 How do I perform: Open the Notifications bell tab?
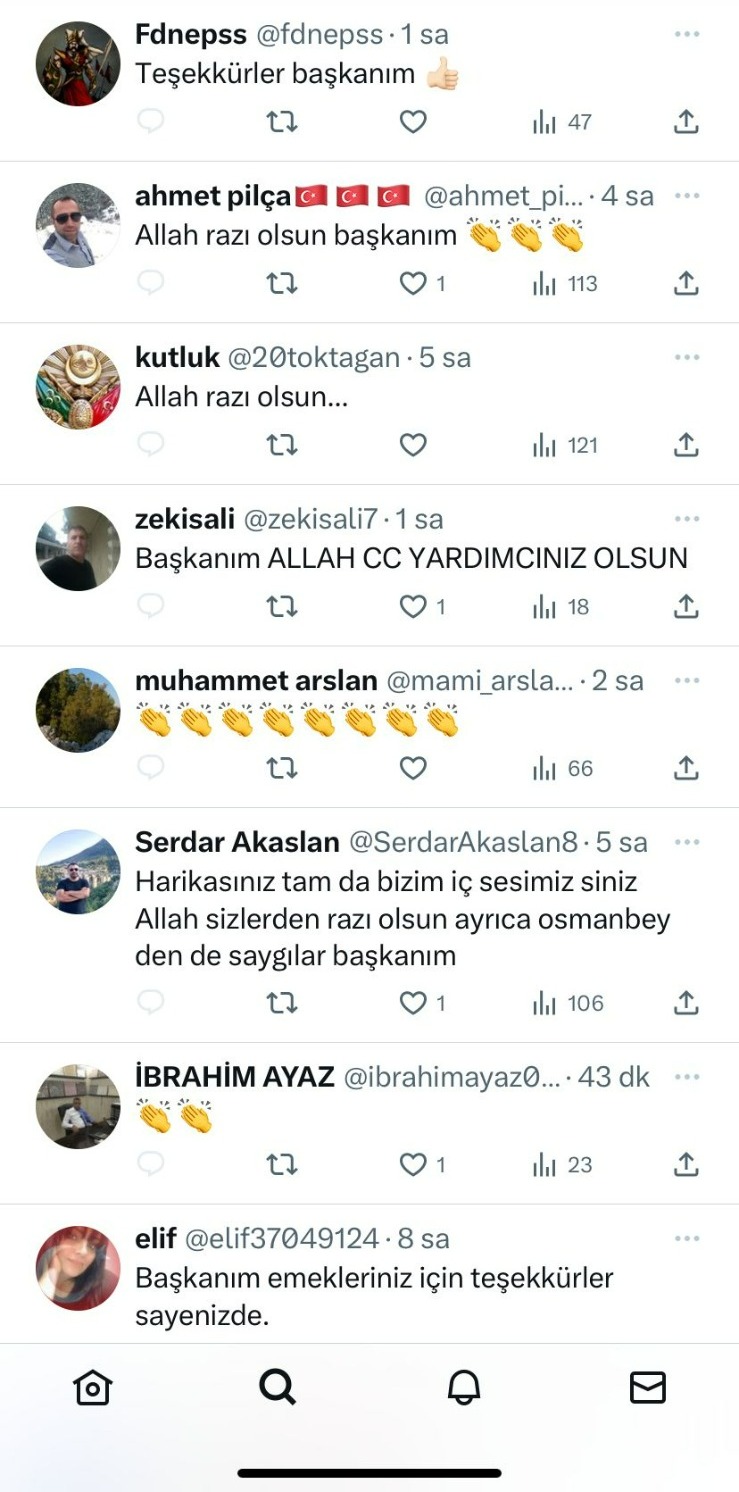(463, 1388)
